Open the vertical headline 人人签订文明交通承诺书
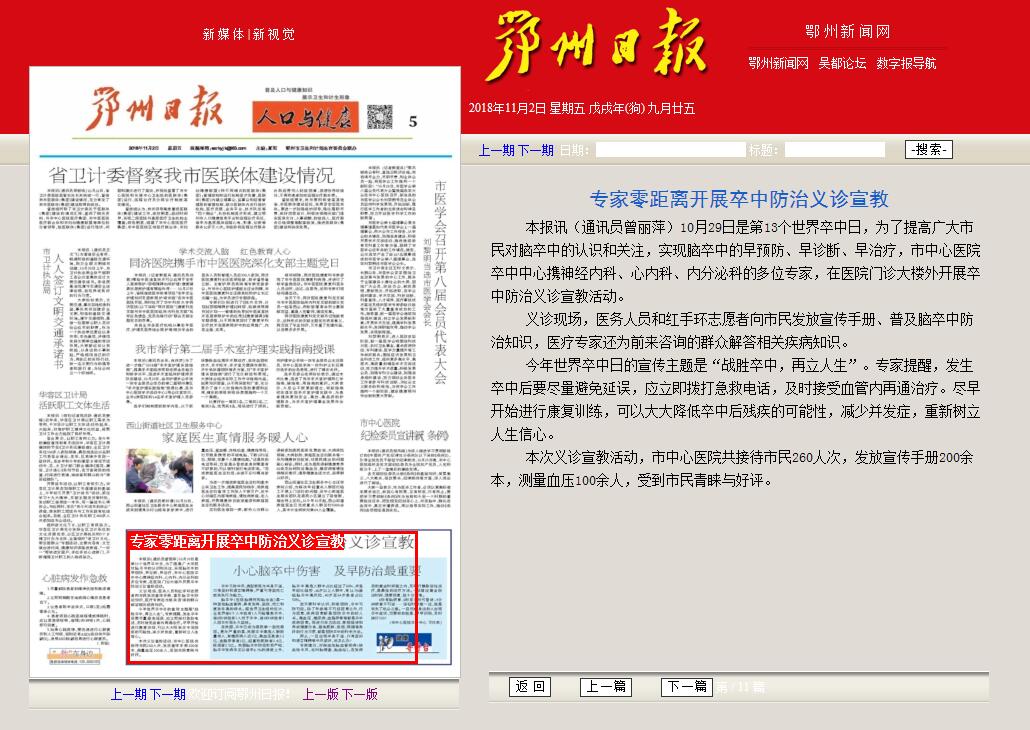Screen dimensions: 1030x730 (58, 311)
